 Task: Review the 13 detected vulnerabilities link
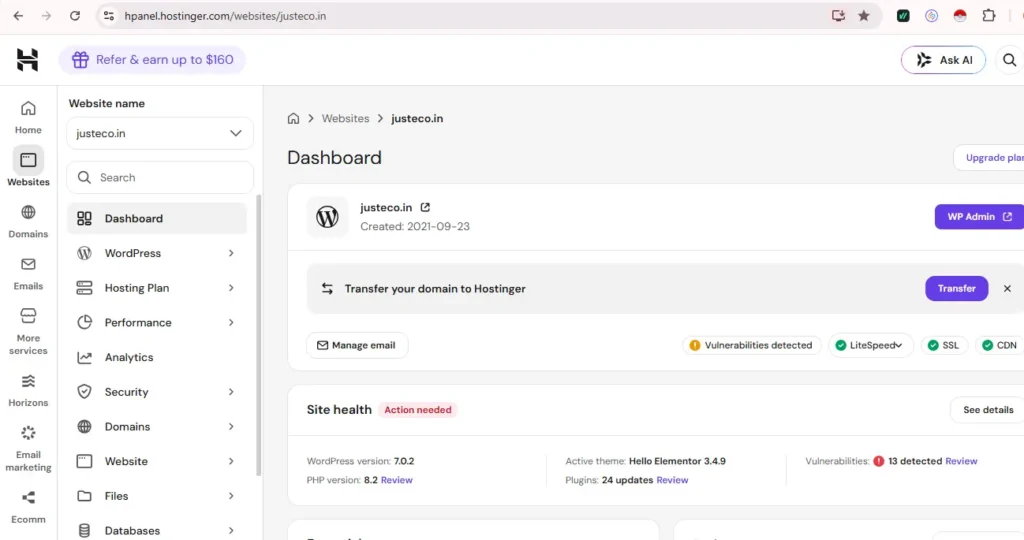[961, 461]
